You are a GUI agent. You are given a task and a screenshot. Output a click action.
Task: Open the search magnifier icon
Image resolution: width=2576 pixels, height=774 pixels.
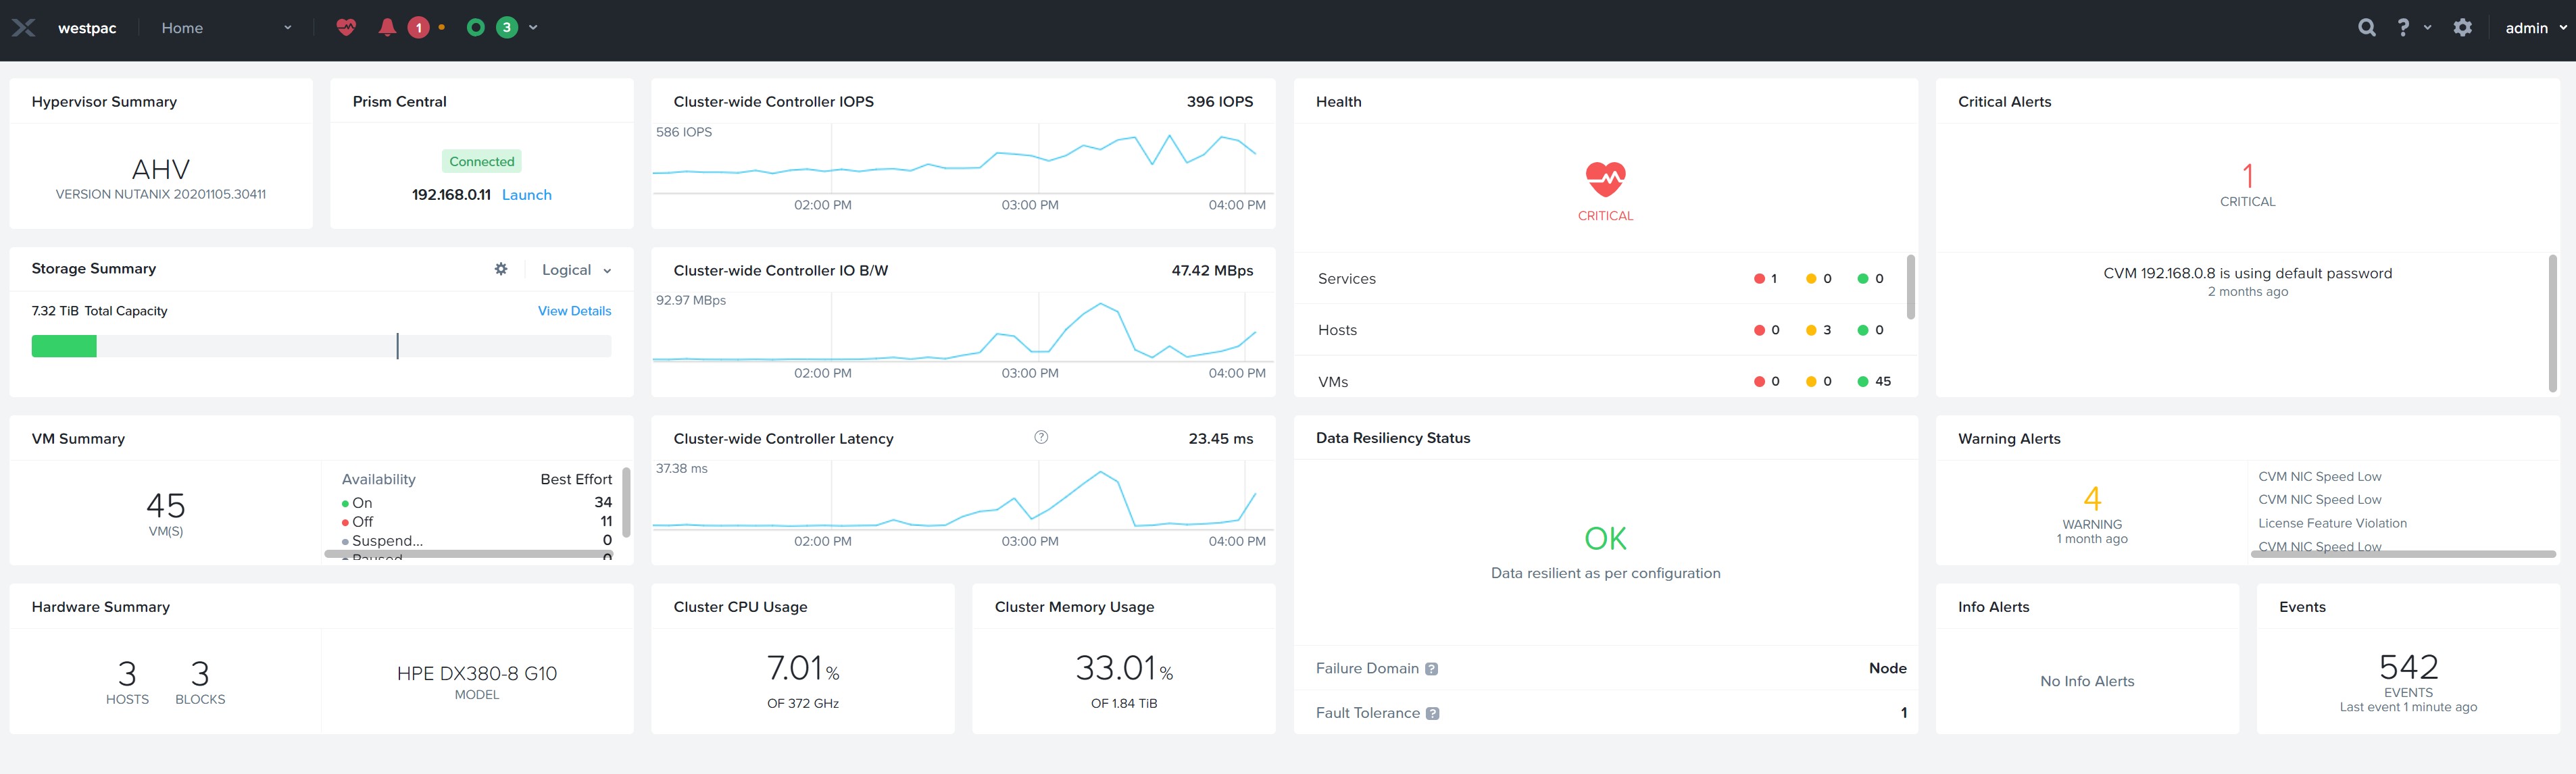click(x=2366, y=28)
